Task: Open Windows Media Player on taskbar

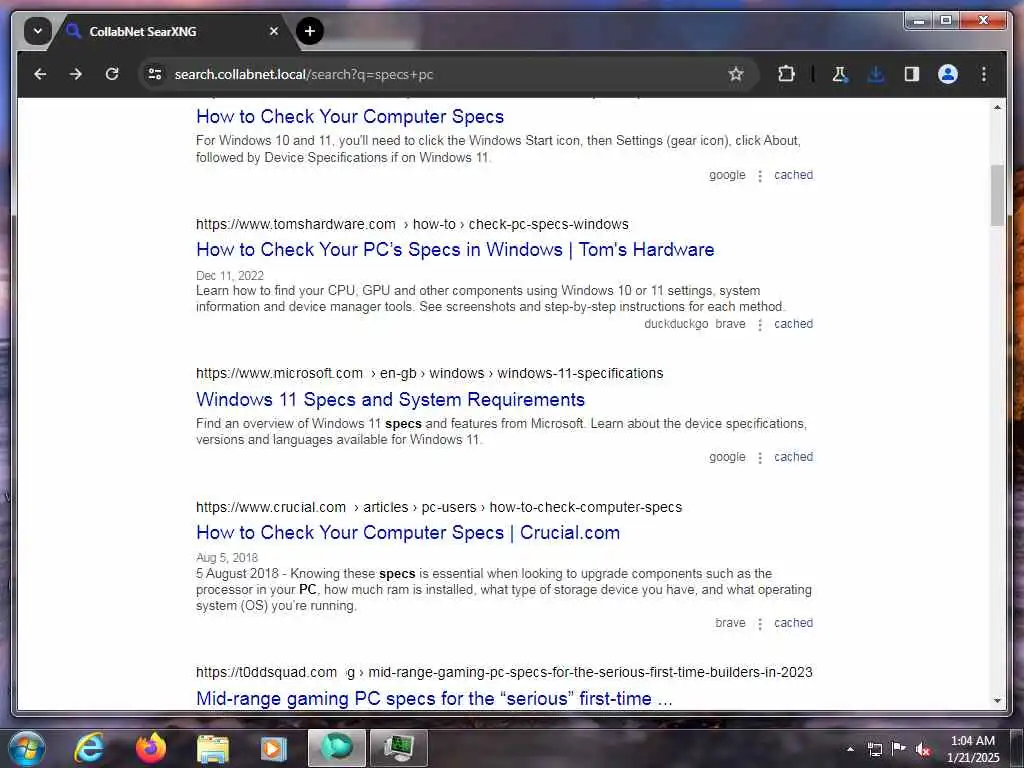Action: [x=274, y=748]
